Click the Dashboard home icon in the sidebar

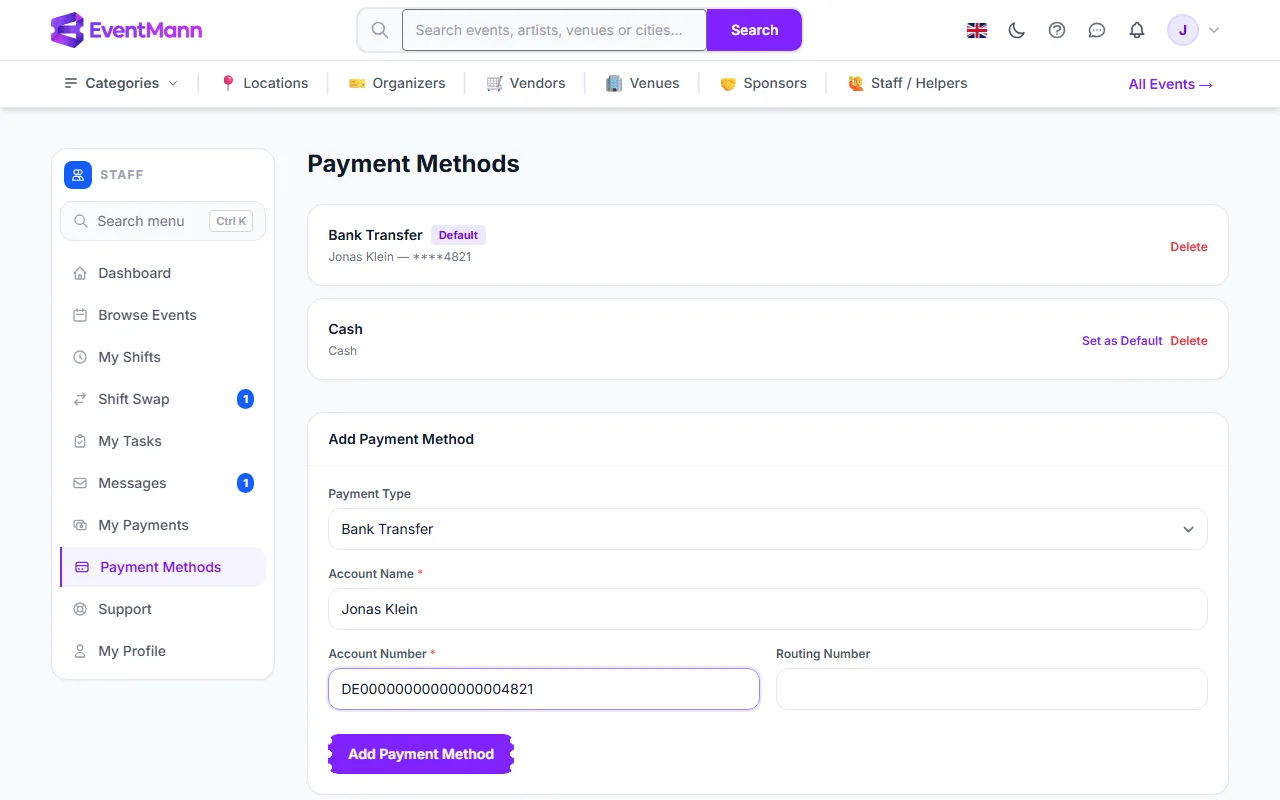[x=80, y=273]
